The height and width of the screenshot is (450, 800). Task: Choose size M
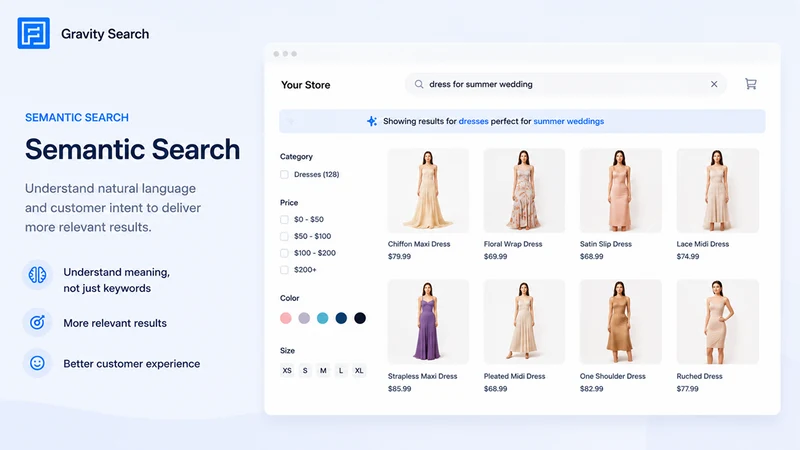(323, 370)
